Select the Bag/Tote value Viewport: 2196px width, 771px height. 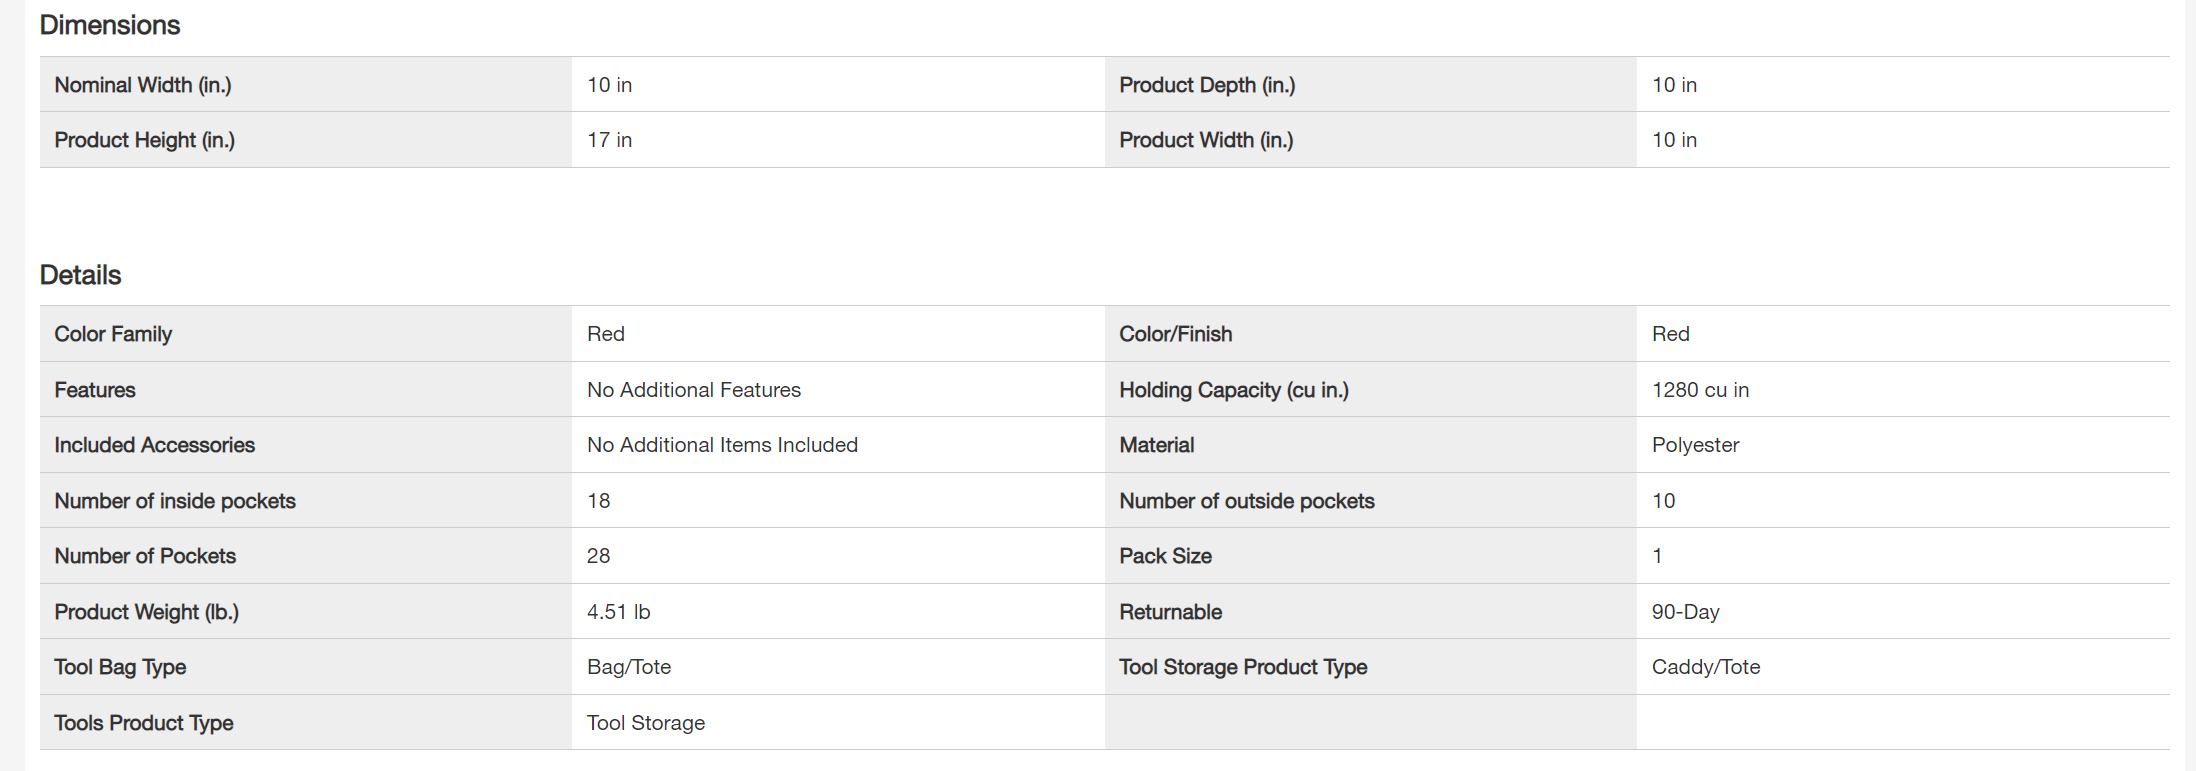(629, 667)
